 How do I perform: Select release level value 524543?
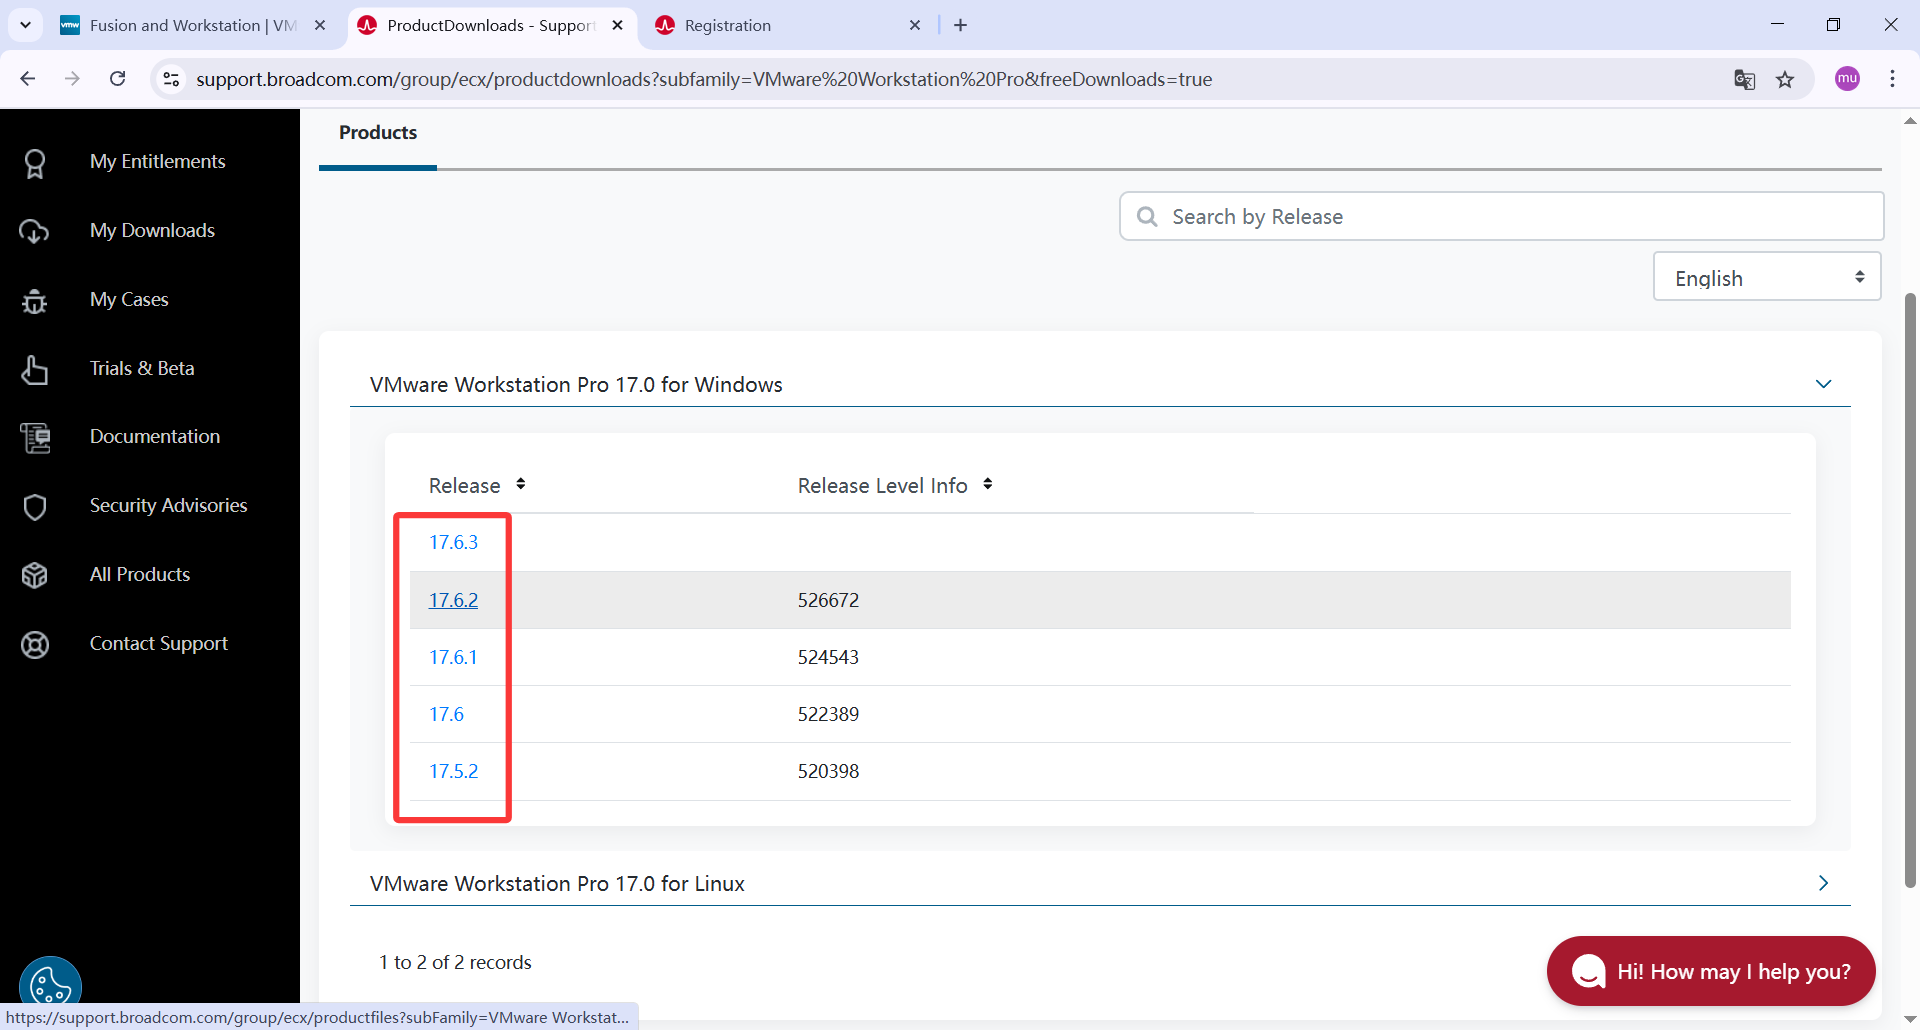click(828, 657)
